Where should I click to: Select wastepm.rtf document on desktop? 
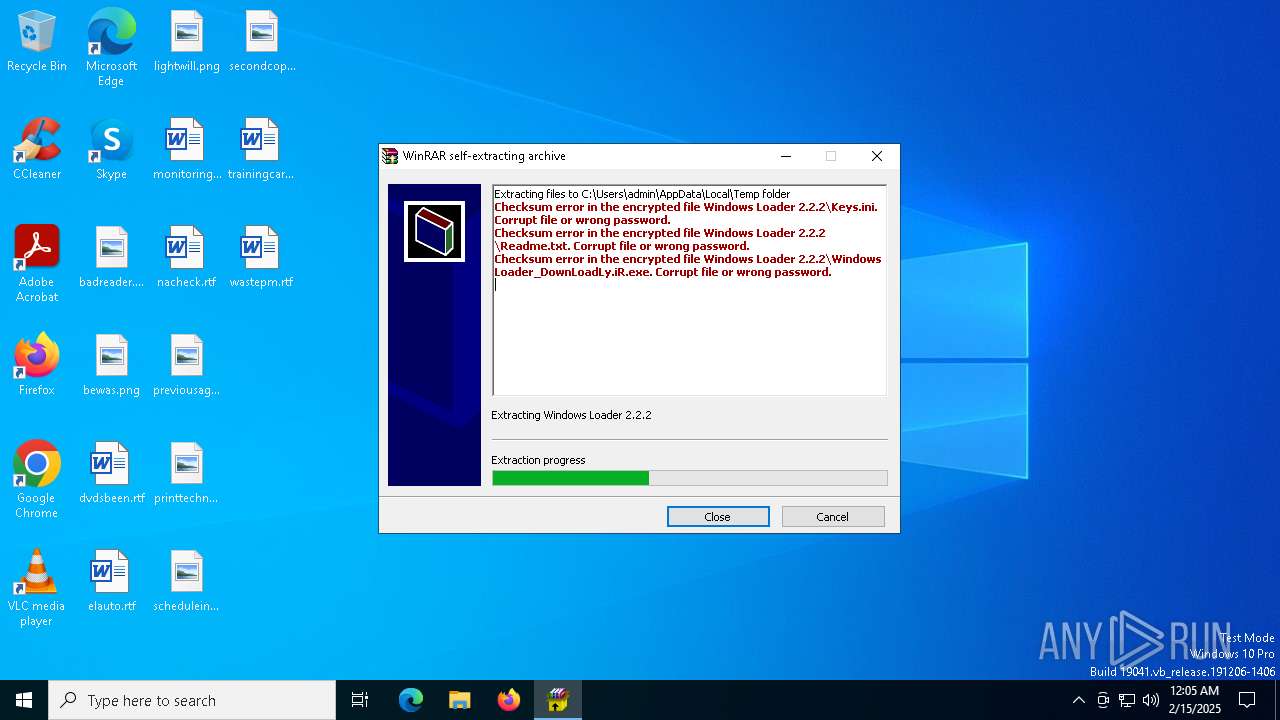261,257
